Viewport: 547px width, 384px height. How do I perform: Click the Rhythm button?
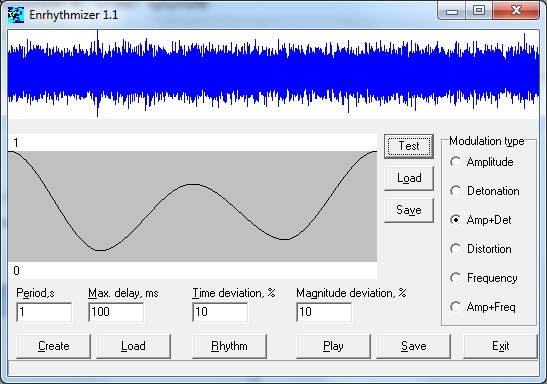coord(229,346)
